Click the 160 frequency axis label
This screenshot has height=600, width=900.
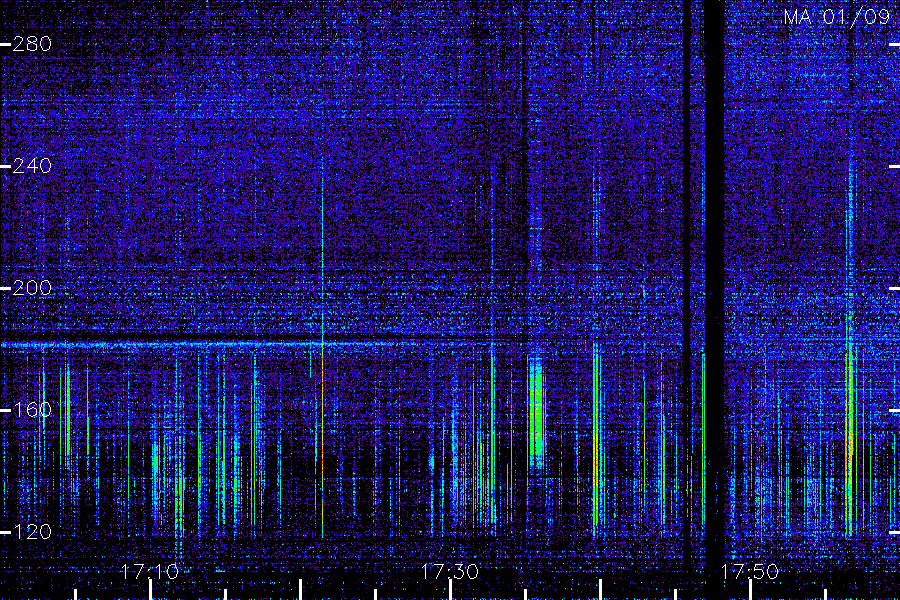pos(32,409)
